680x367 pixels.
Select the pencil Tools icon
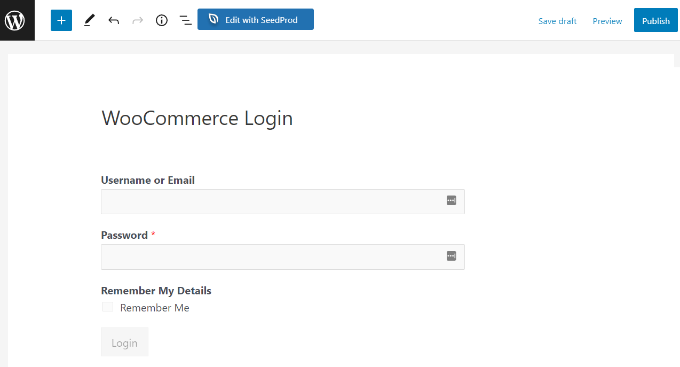(89, 20)
